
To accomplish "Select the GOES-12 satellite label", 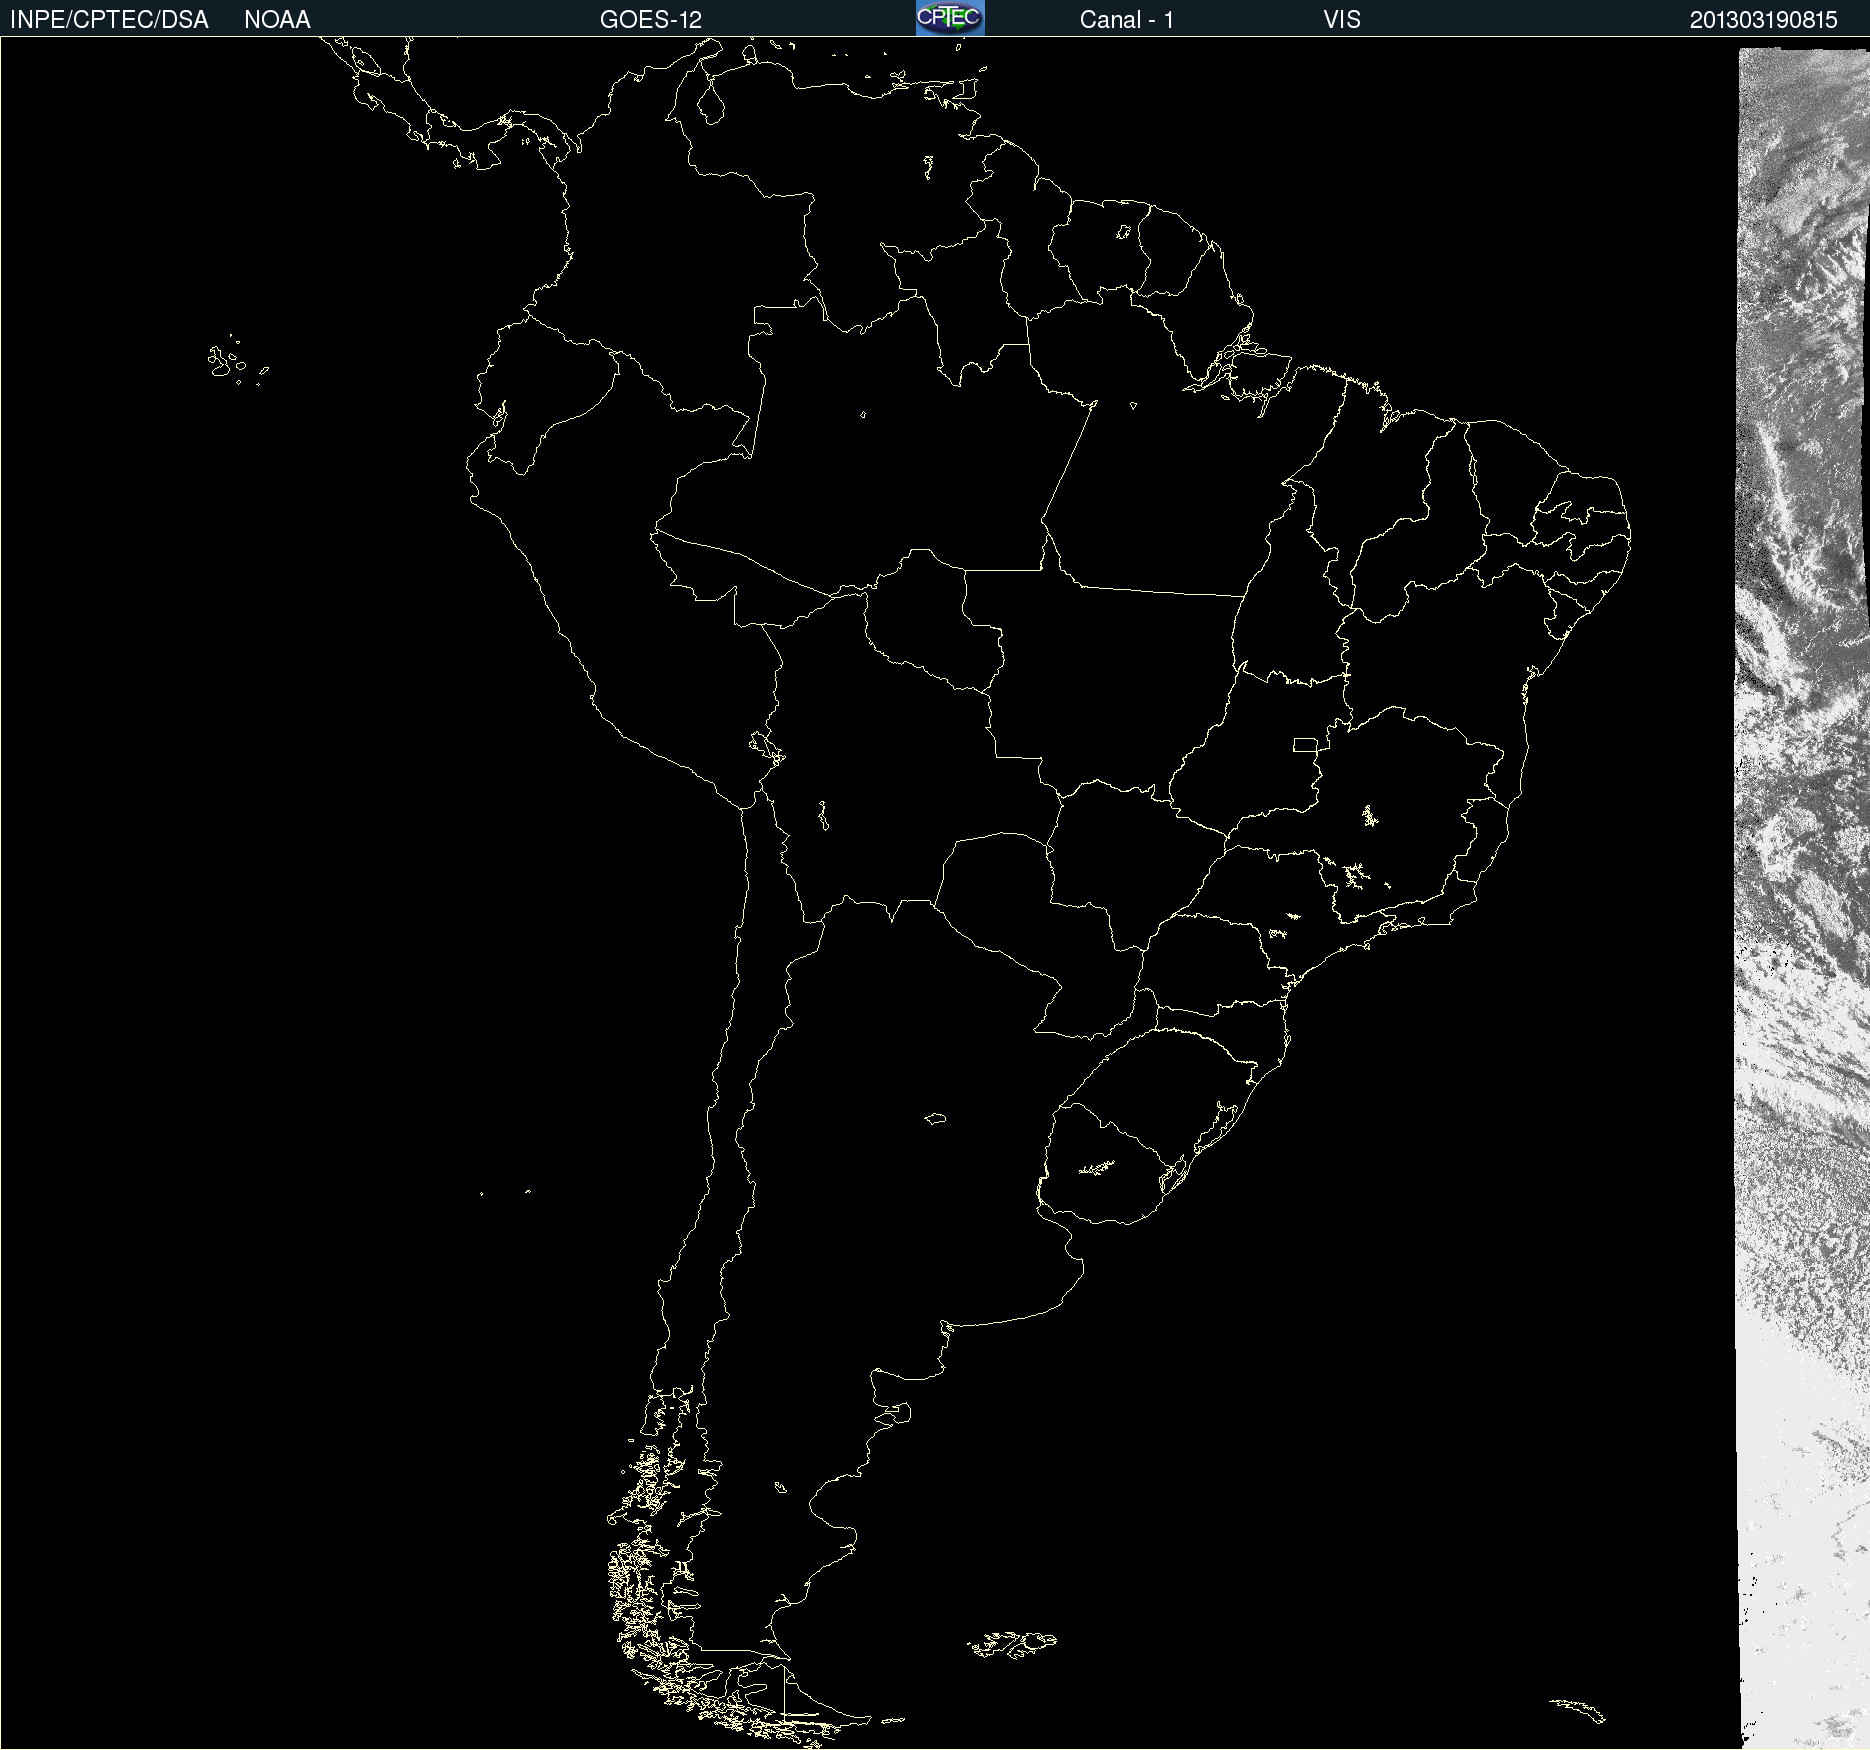I will (x=651, y=20).
